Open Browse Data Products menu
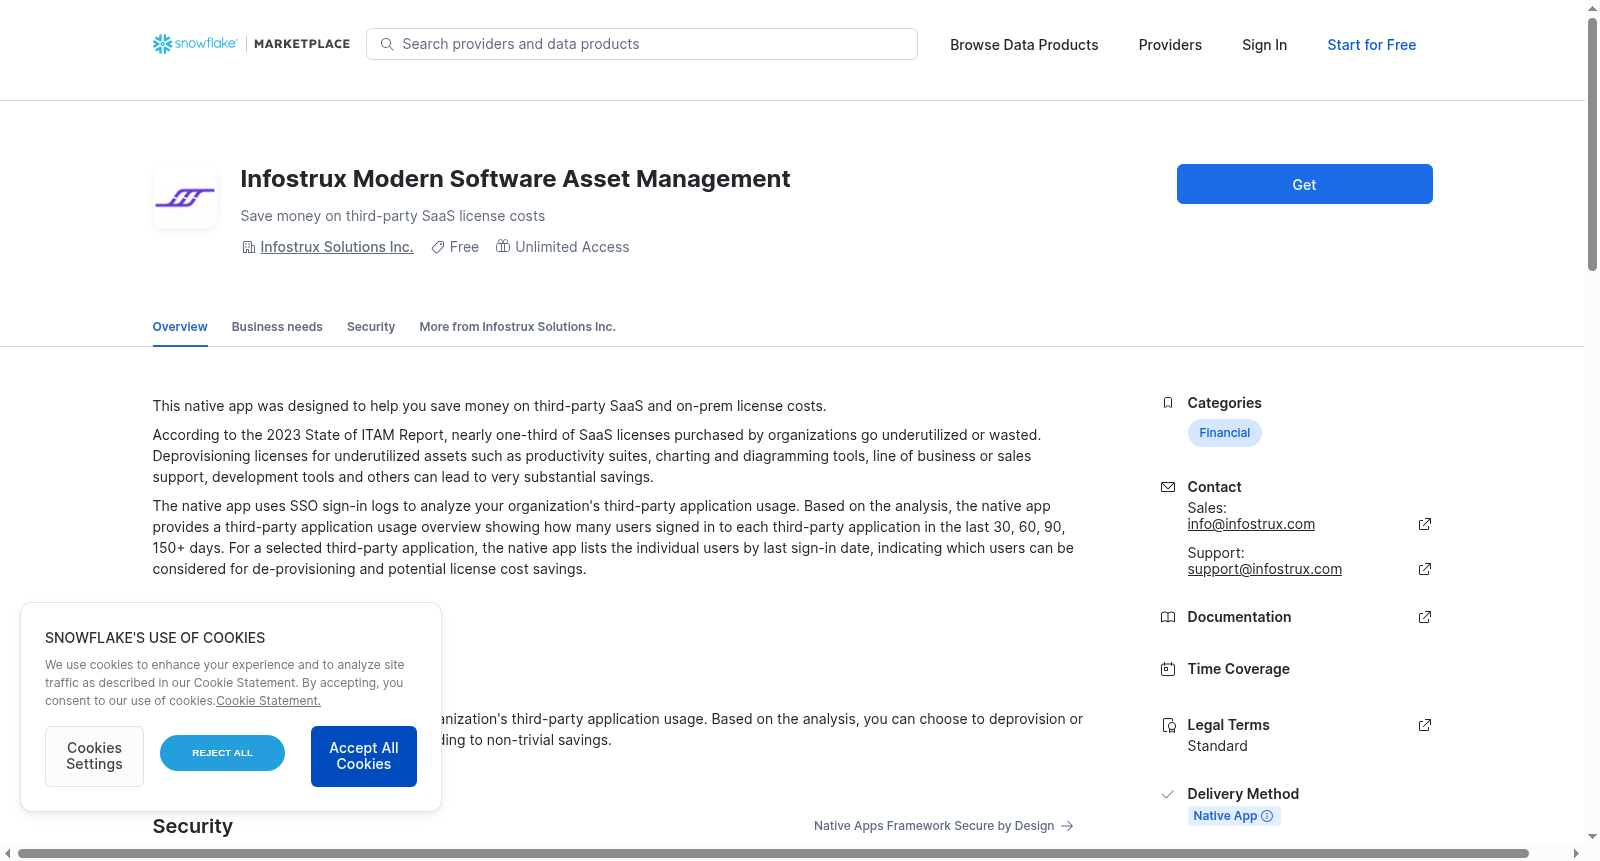The width and height of the screenshot is (1600, 861). (1024, 45)
